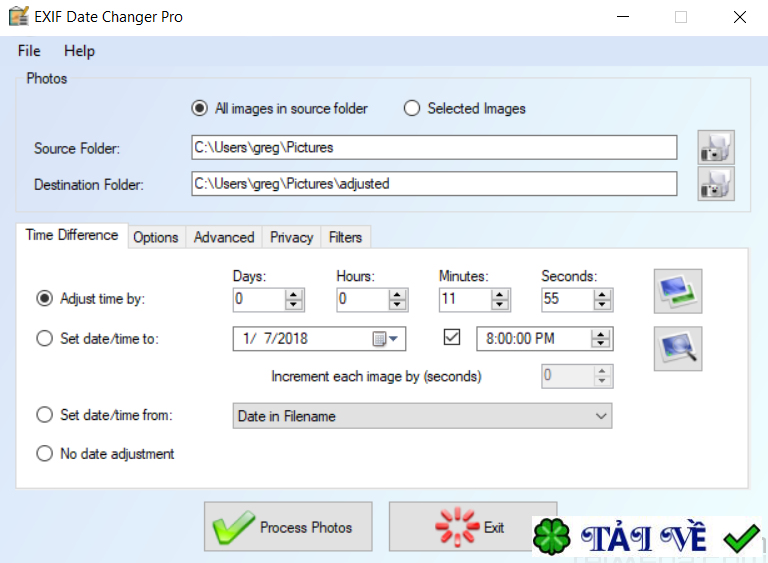
Task: Decrease the Seconds value
Action: coord(602,304)
